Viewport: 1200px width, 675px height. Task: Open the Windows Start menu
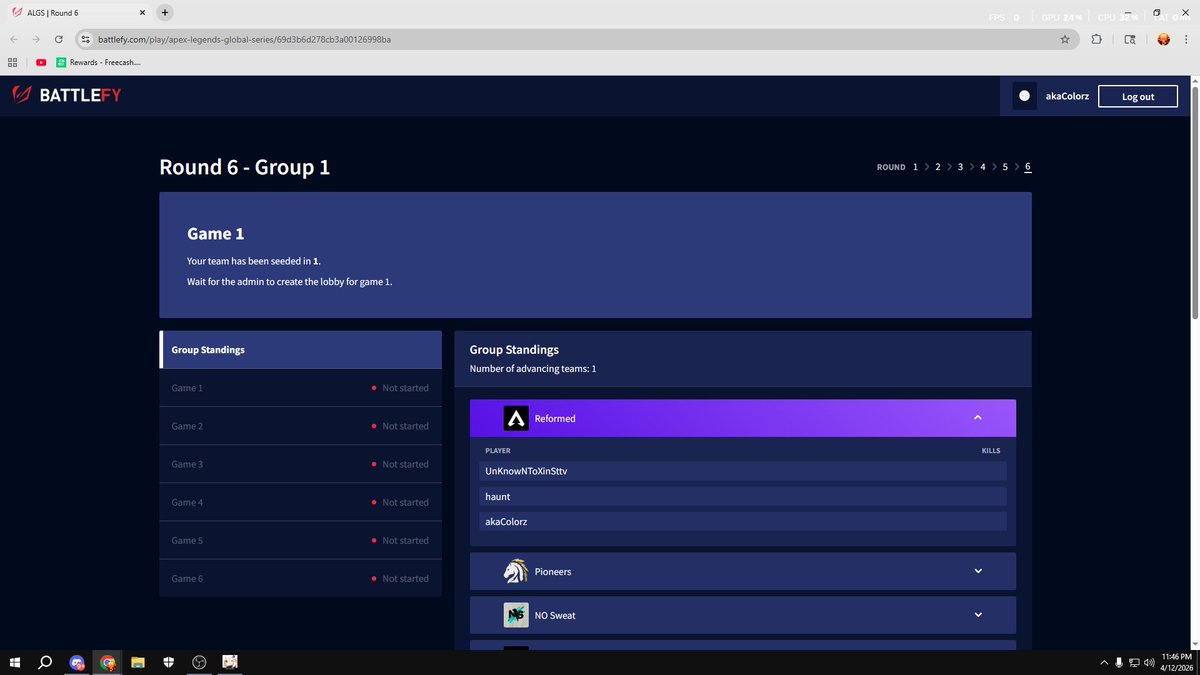[x=15, y=662]
